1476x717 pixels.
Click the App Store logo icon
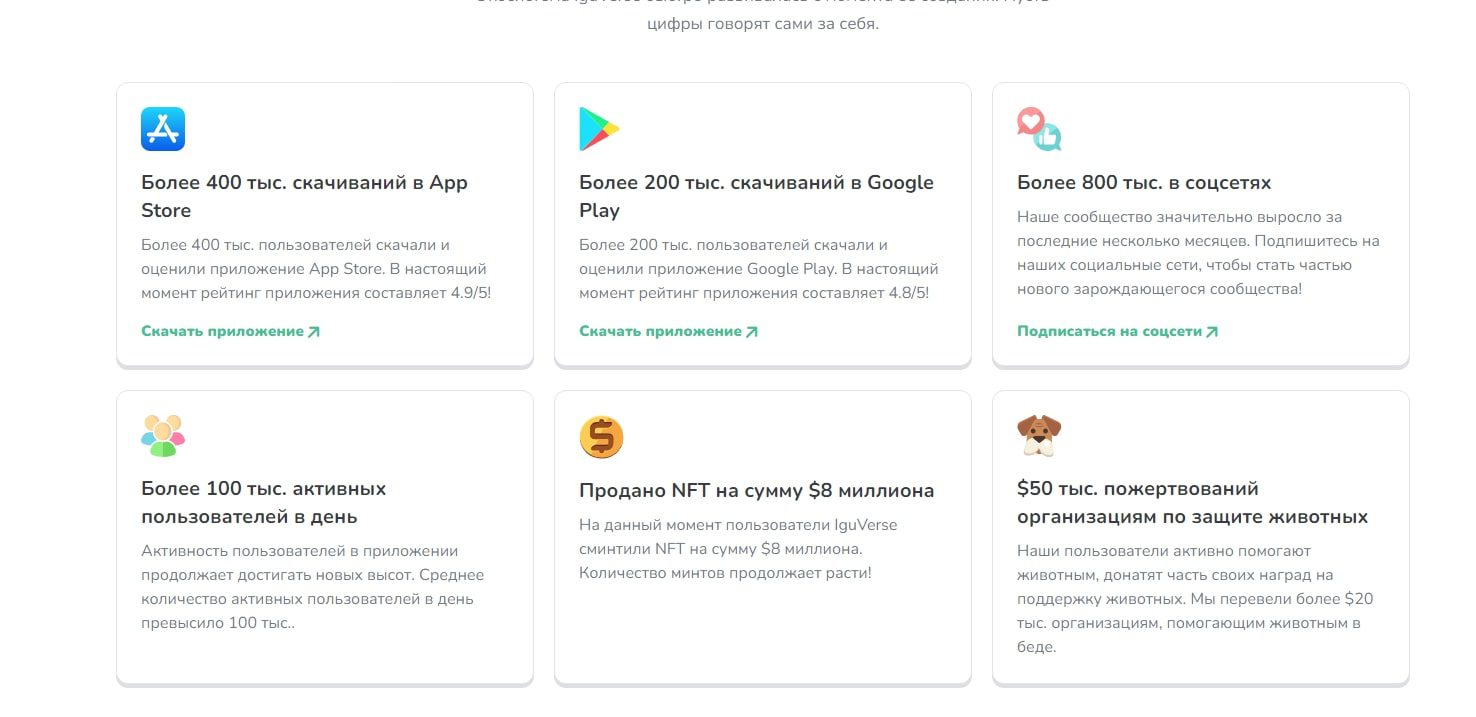pos(163,129)
